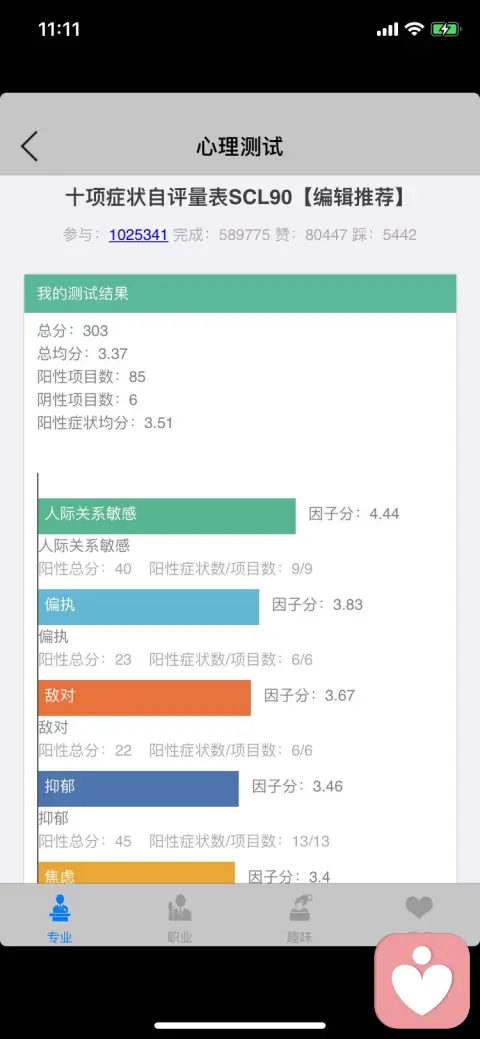
Task: Open the 趣味 tab icon
Action: [x=300, y=907]
